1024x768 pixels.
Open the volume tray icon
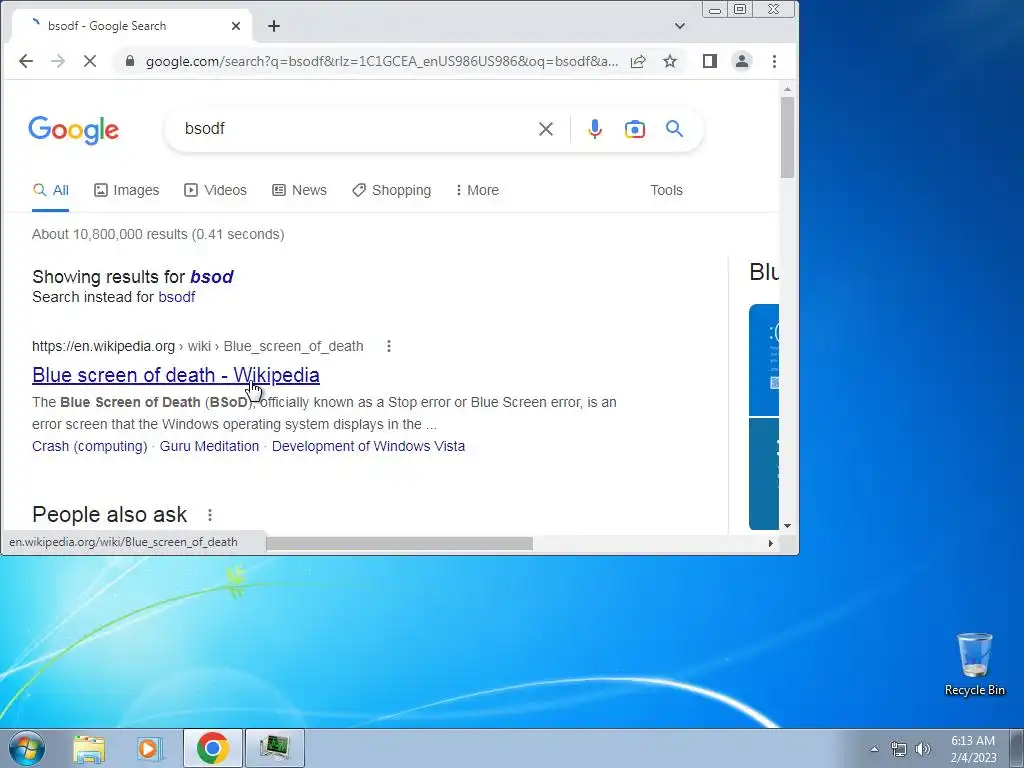tap(922, 749)
